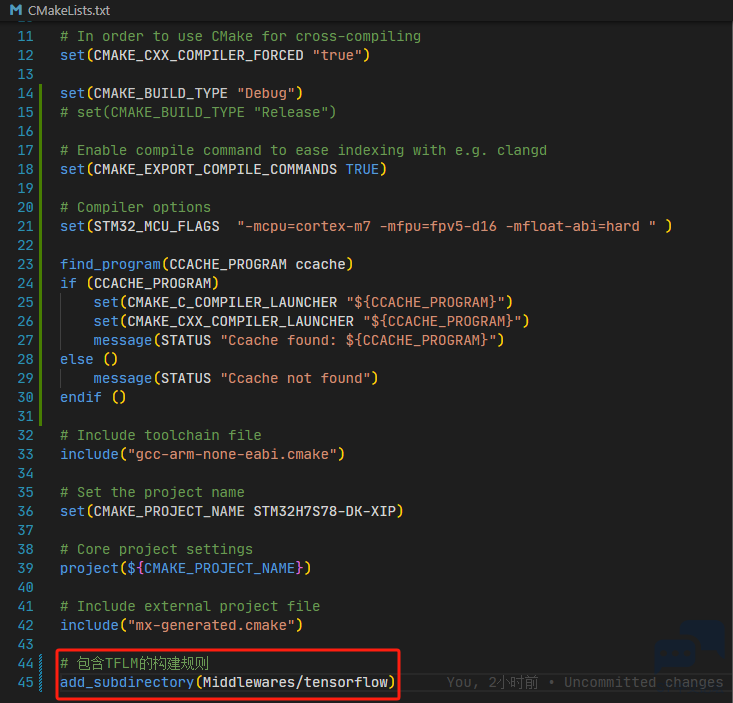Click the comment 'In order to use CMake for cross-compiling'
This screenshot has width=733, height=703.
pyautogui.click(x=241, y=36)
